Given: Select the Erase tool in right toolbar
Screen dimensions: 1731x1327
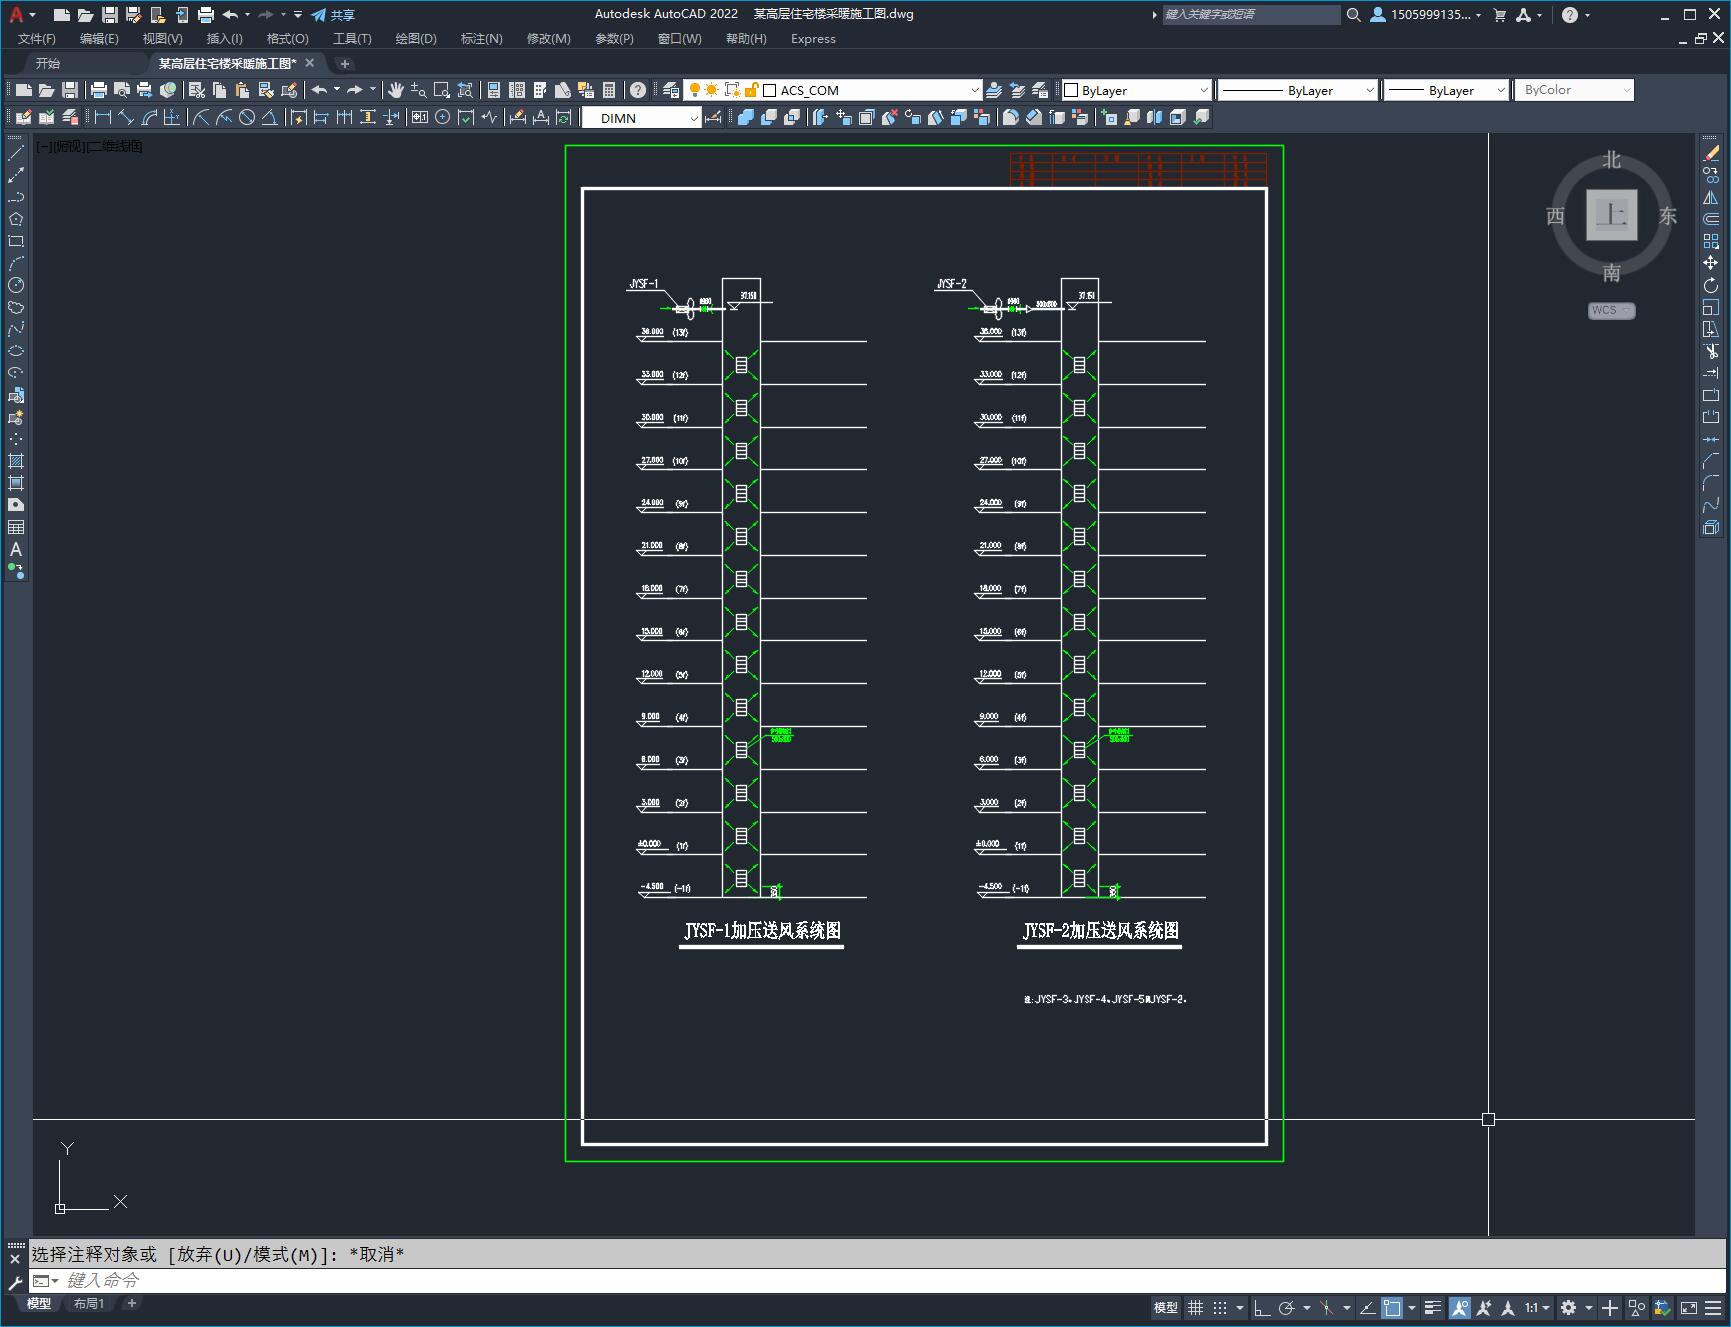Looking at the screenshot, I should [x=1711, y=153].
